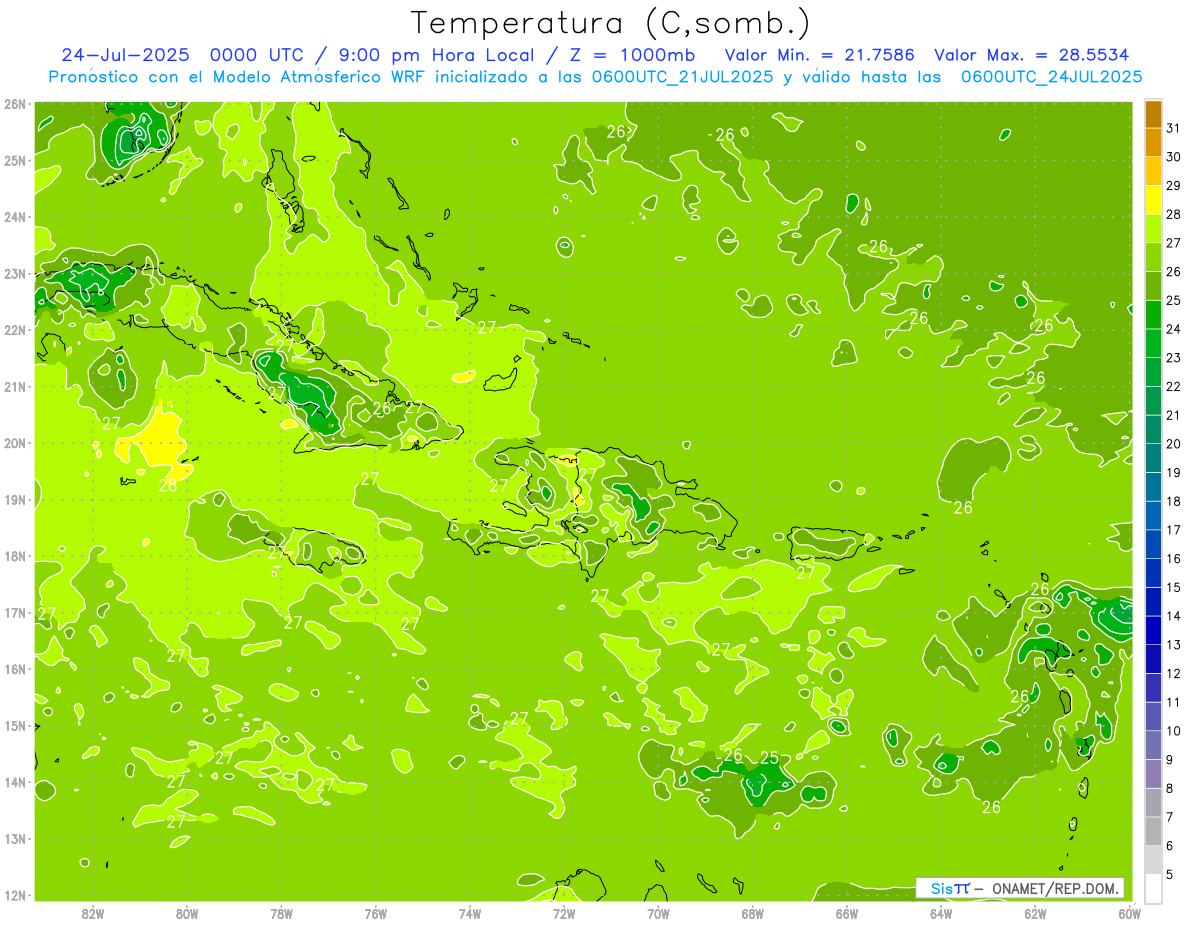Click the brown legend swatch above 31
The width and height of the screenshot is (1200, 927).
pos(1154,113)
